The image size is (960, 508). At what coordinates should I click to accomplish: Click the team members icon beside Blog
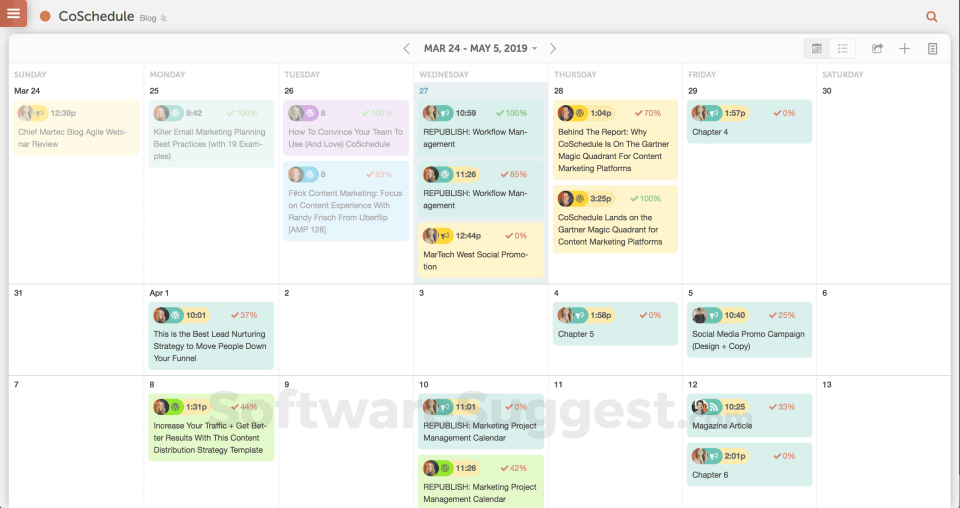[164, 19]
